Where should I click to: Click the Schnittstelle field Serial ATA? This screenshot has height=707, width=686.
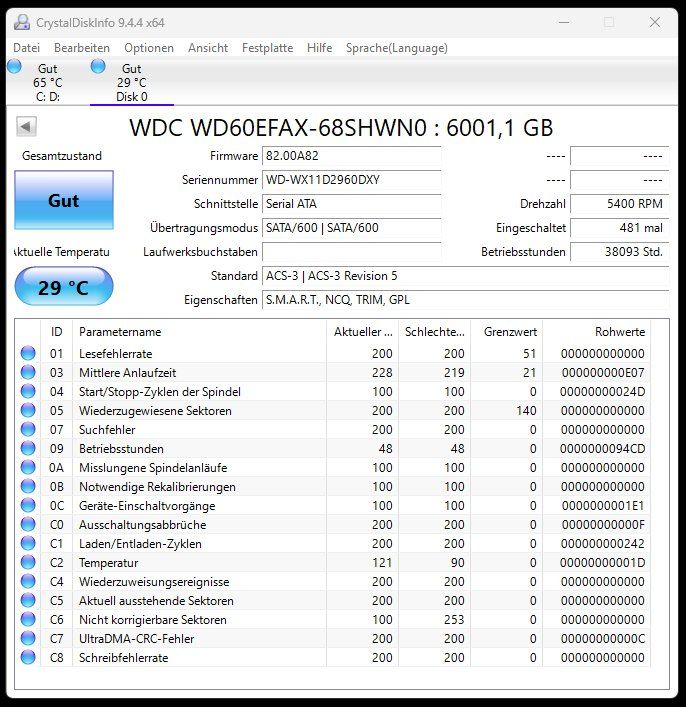(x=351, y=204)
